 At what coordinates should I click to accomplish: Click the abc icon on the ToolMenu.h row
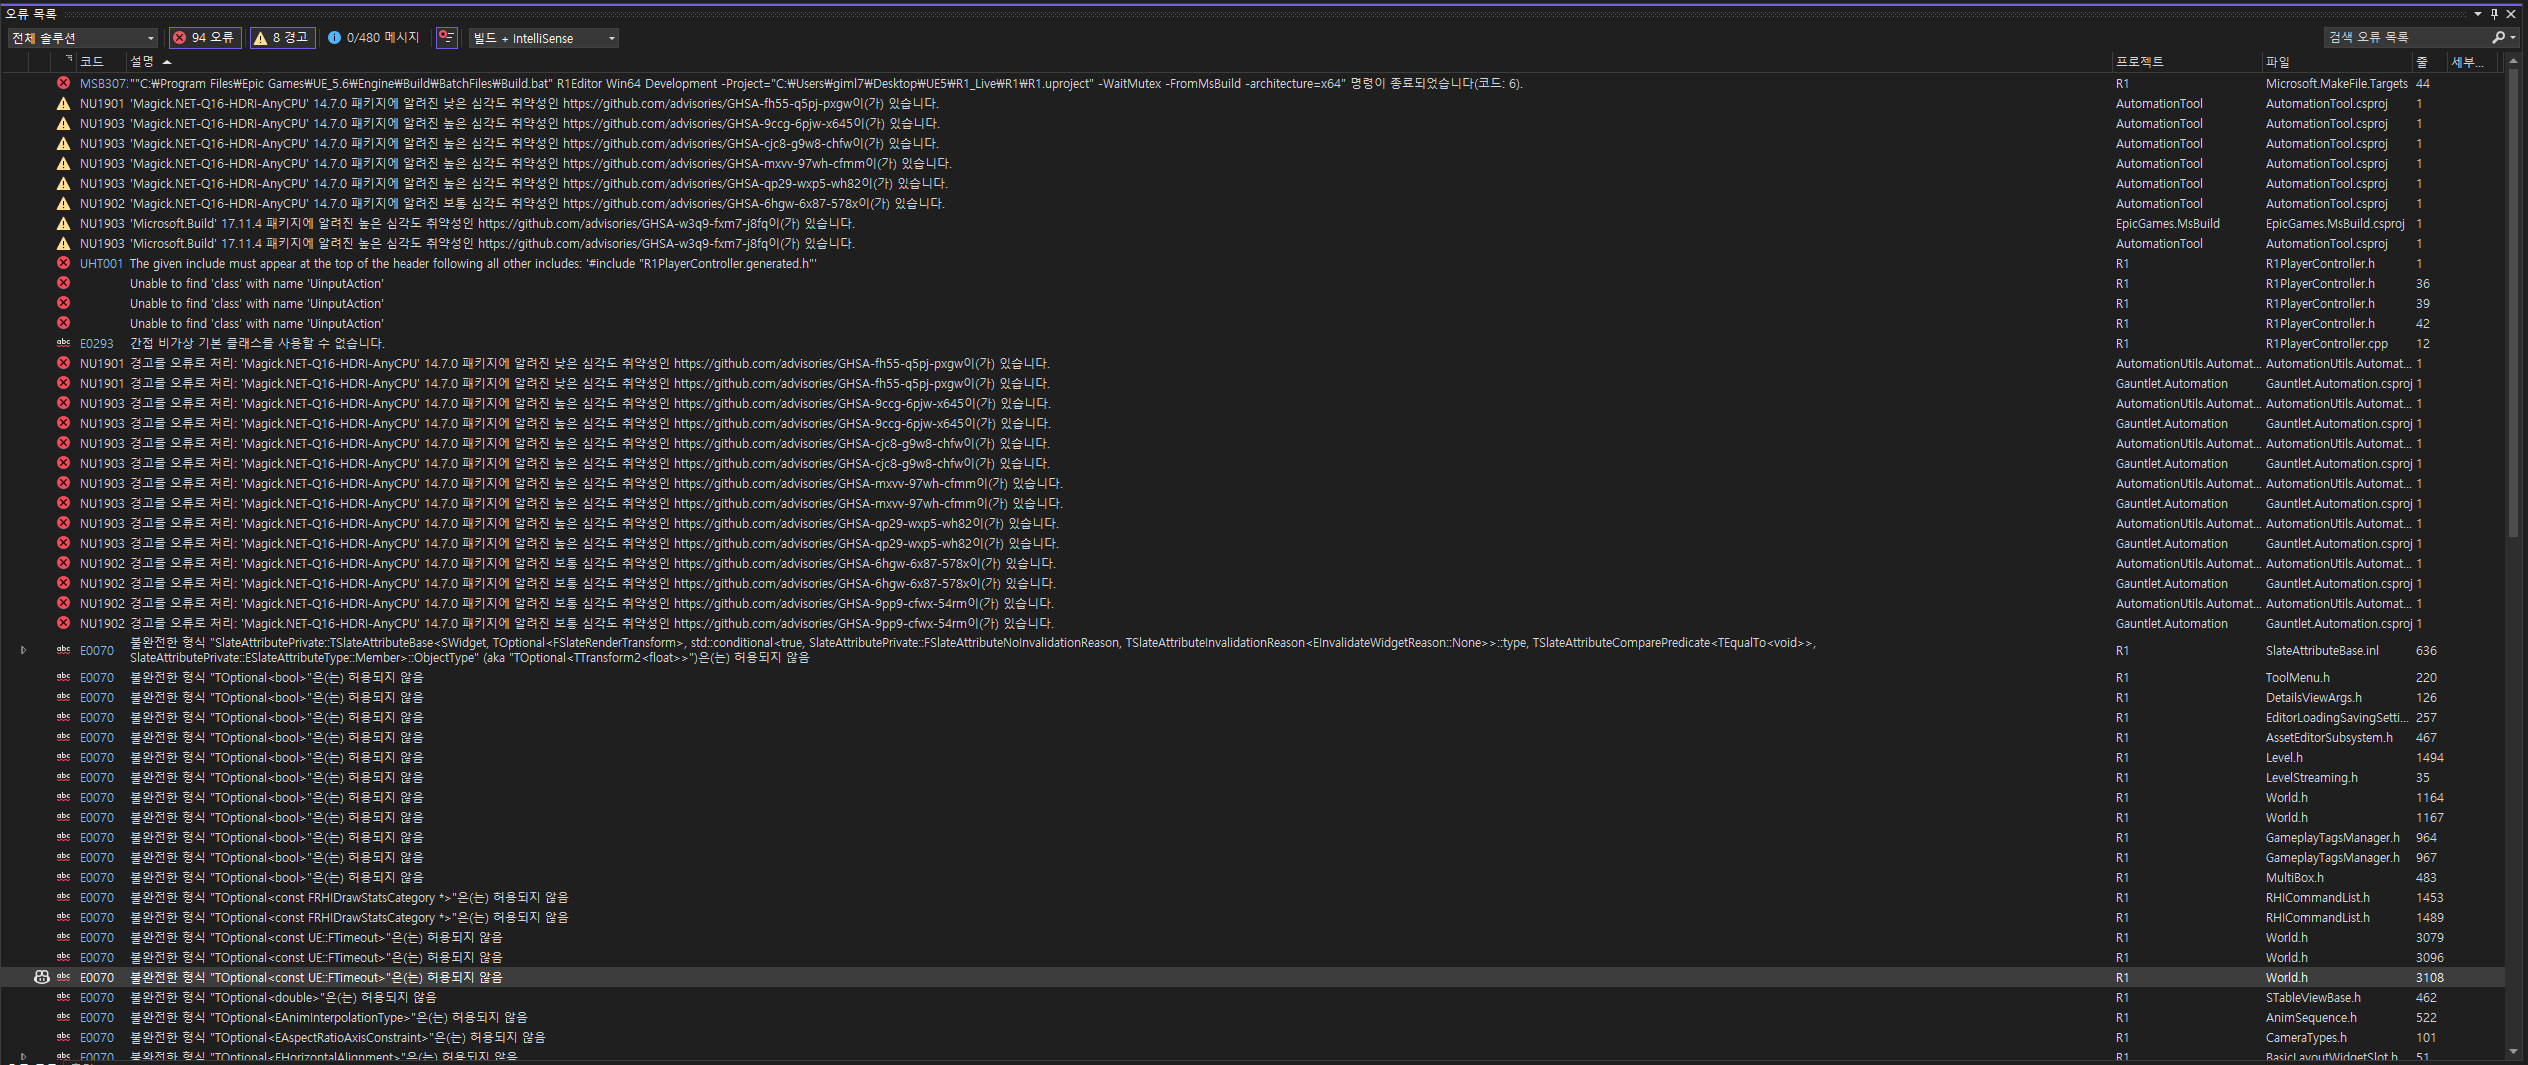coord(63,677)
